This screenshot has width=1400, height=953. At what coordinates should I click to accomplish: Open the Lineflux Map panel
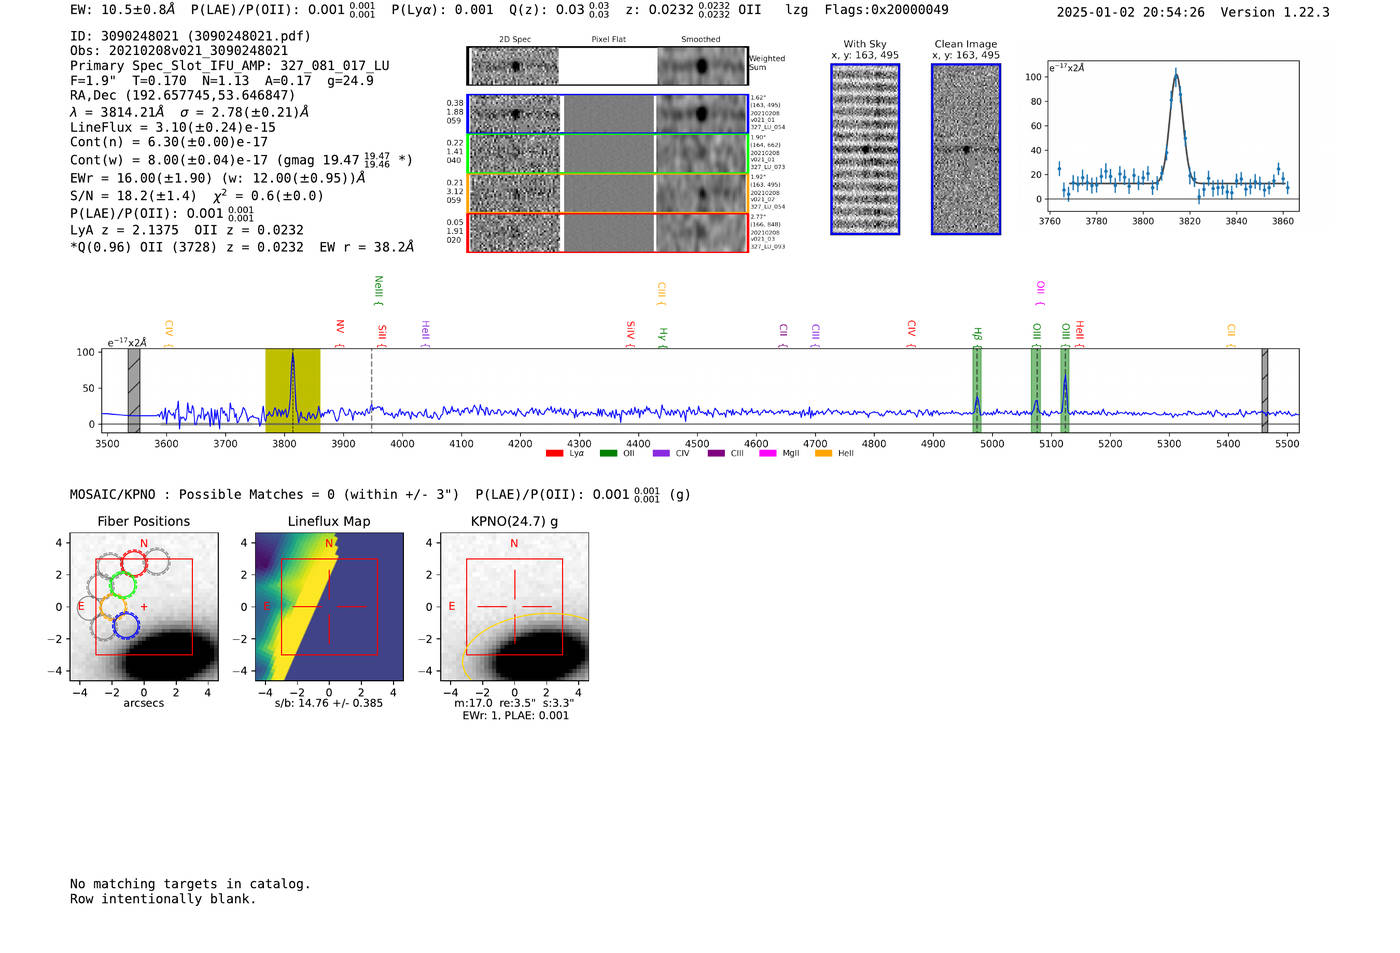329,607
